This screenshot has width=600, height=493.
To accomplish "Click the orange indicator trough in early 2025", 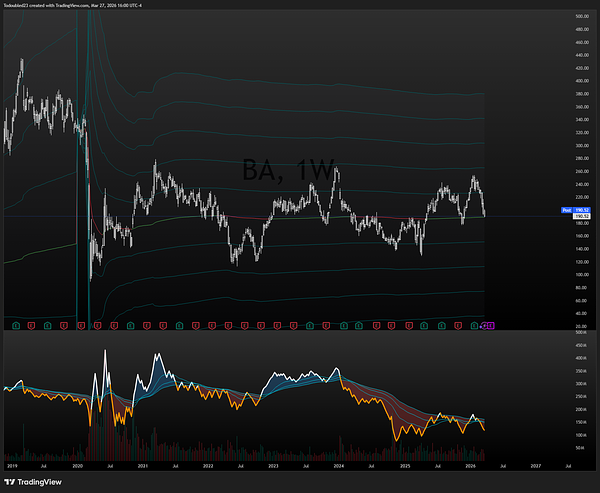I will pyautogui.click(x=400, y=437).
